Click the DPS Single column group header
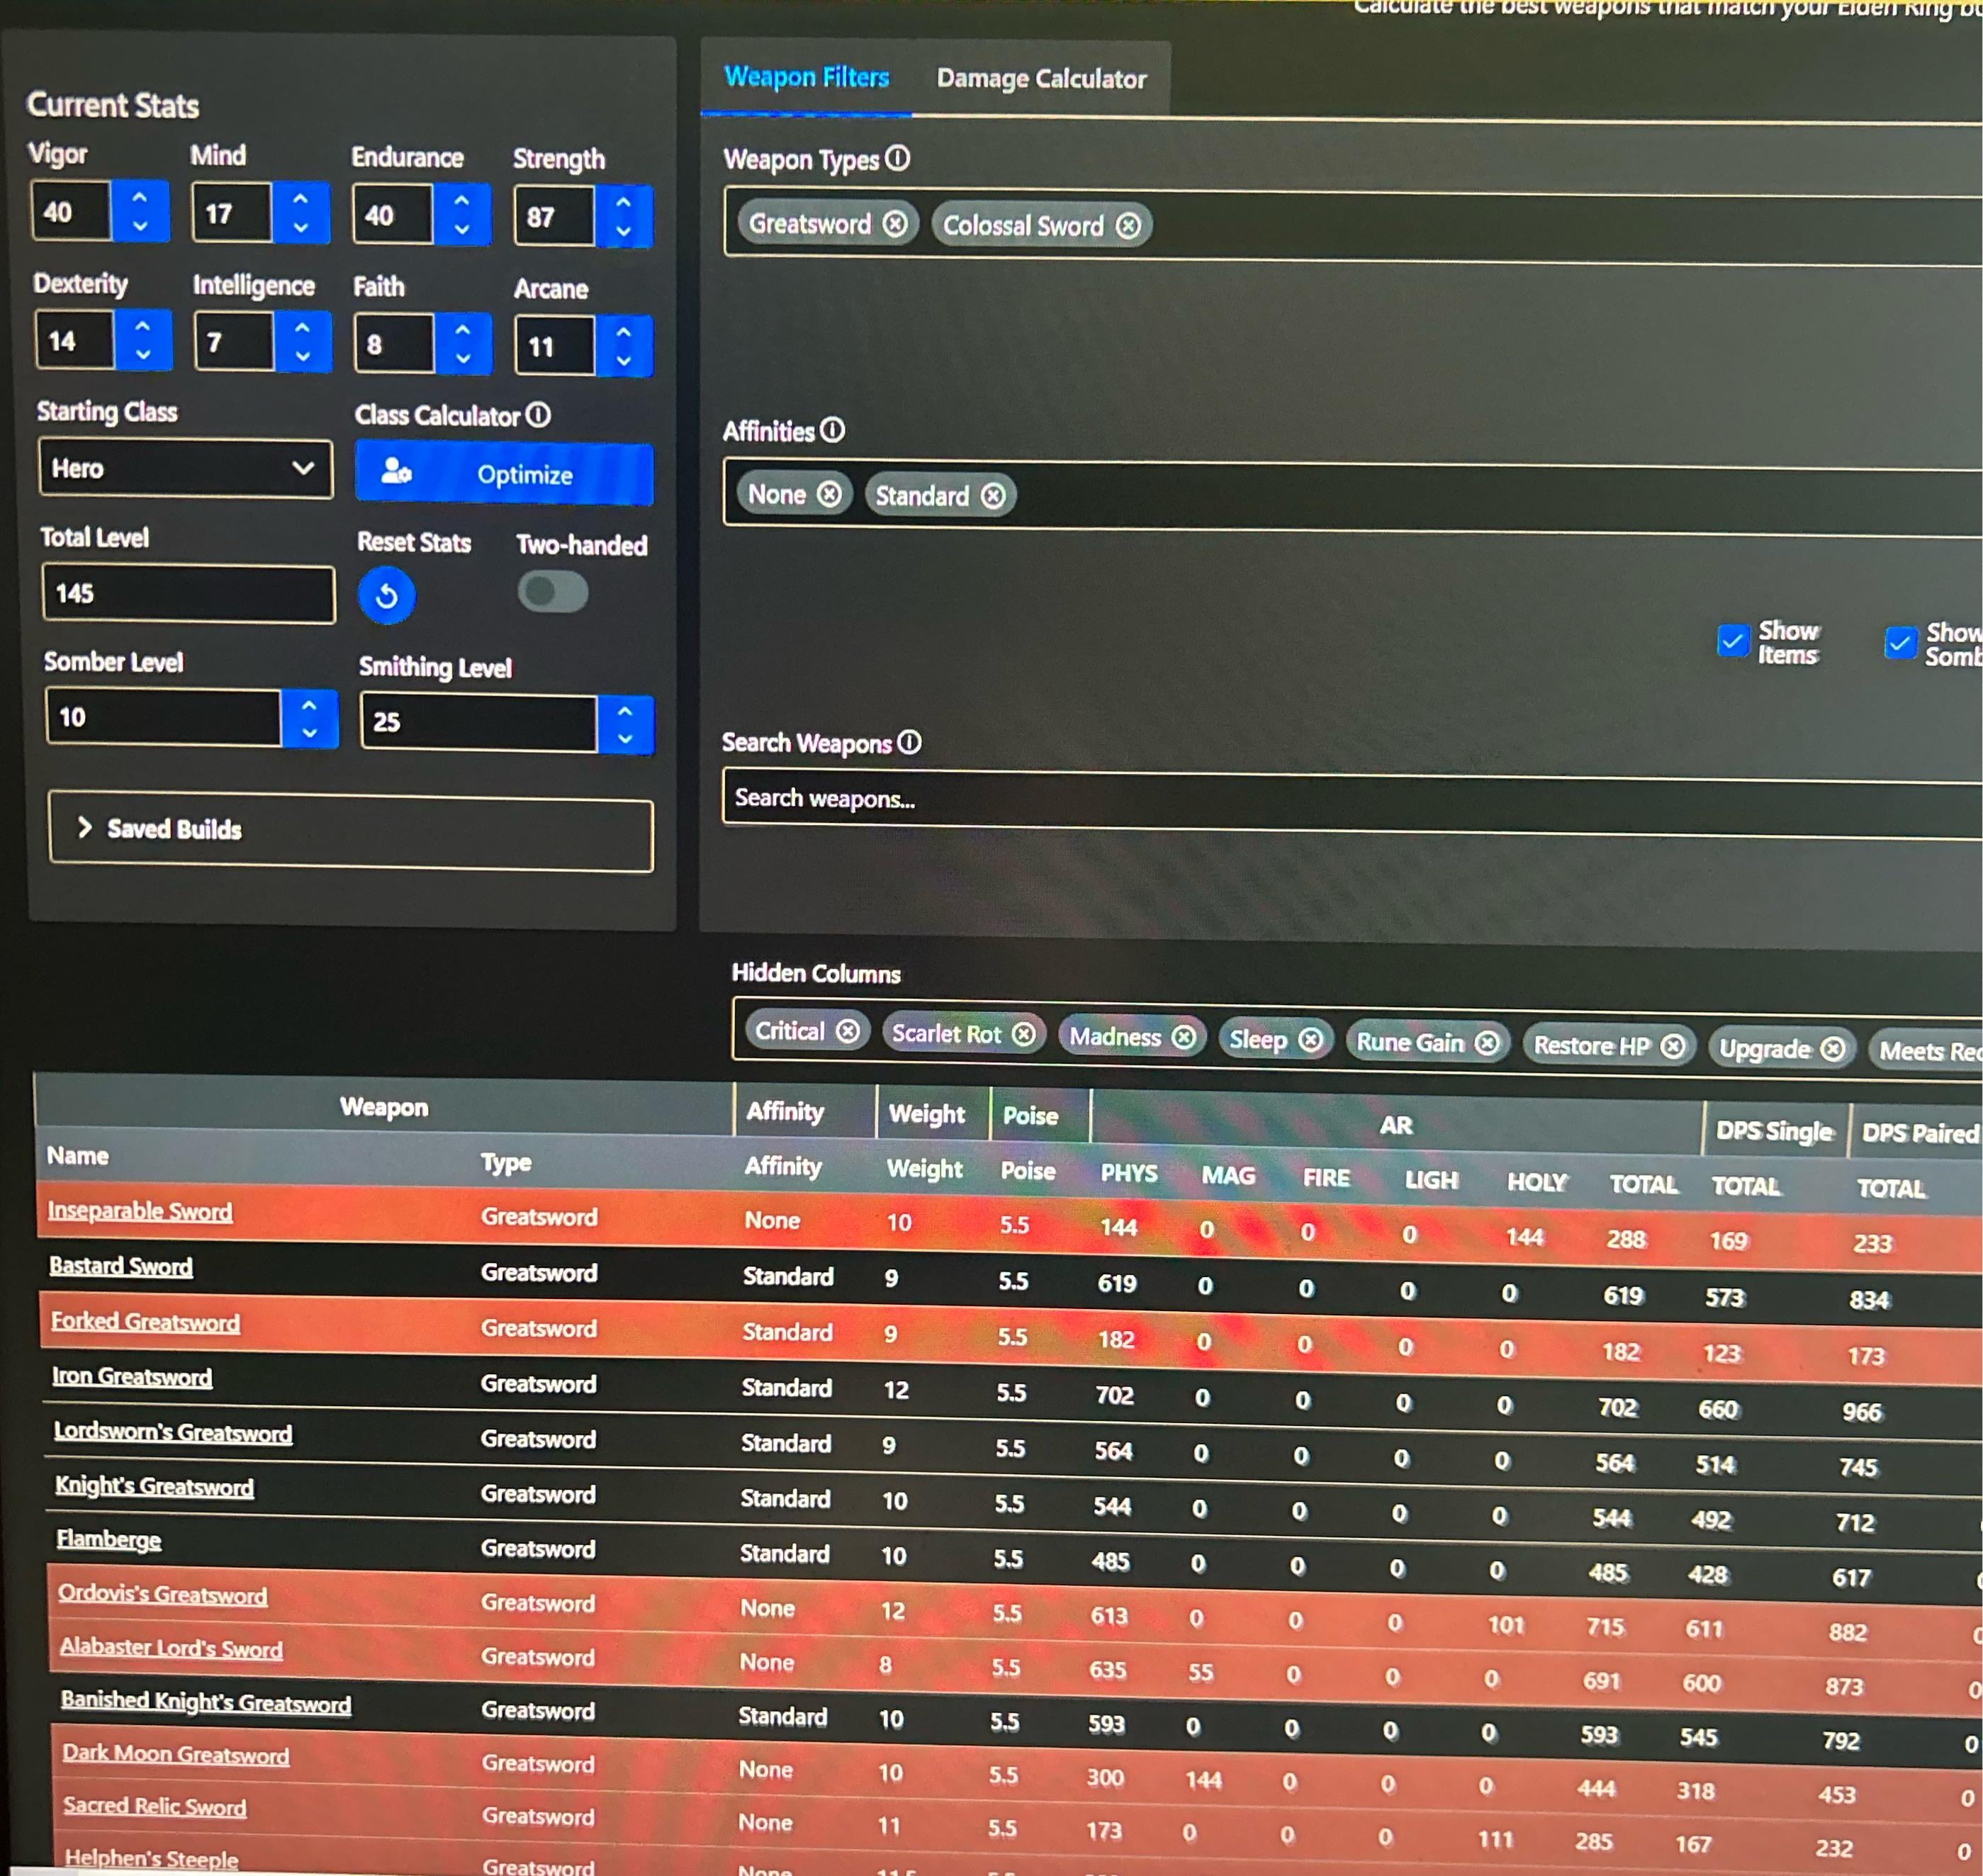Screen dimensions: 1983x1876 click(1774, 1131)
